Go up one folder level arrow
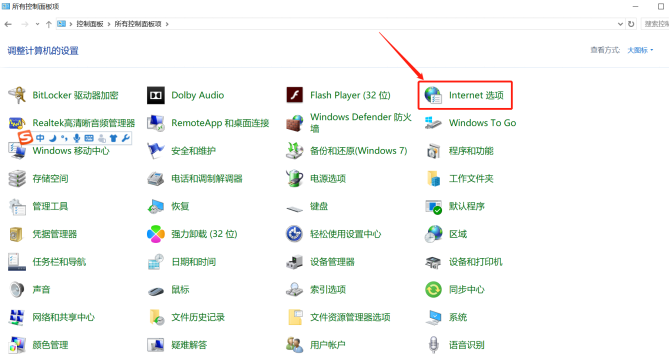 [x=49, y=24]
